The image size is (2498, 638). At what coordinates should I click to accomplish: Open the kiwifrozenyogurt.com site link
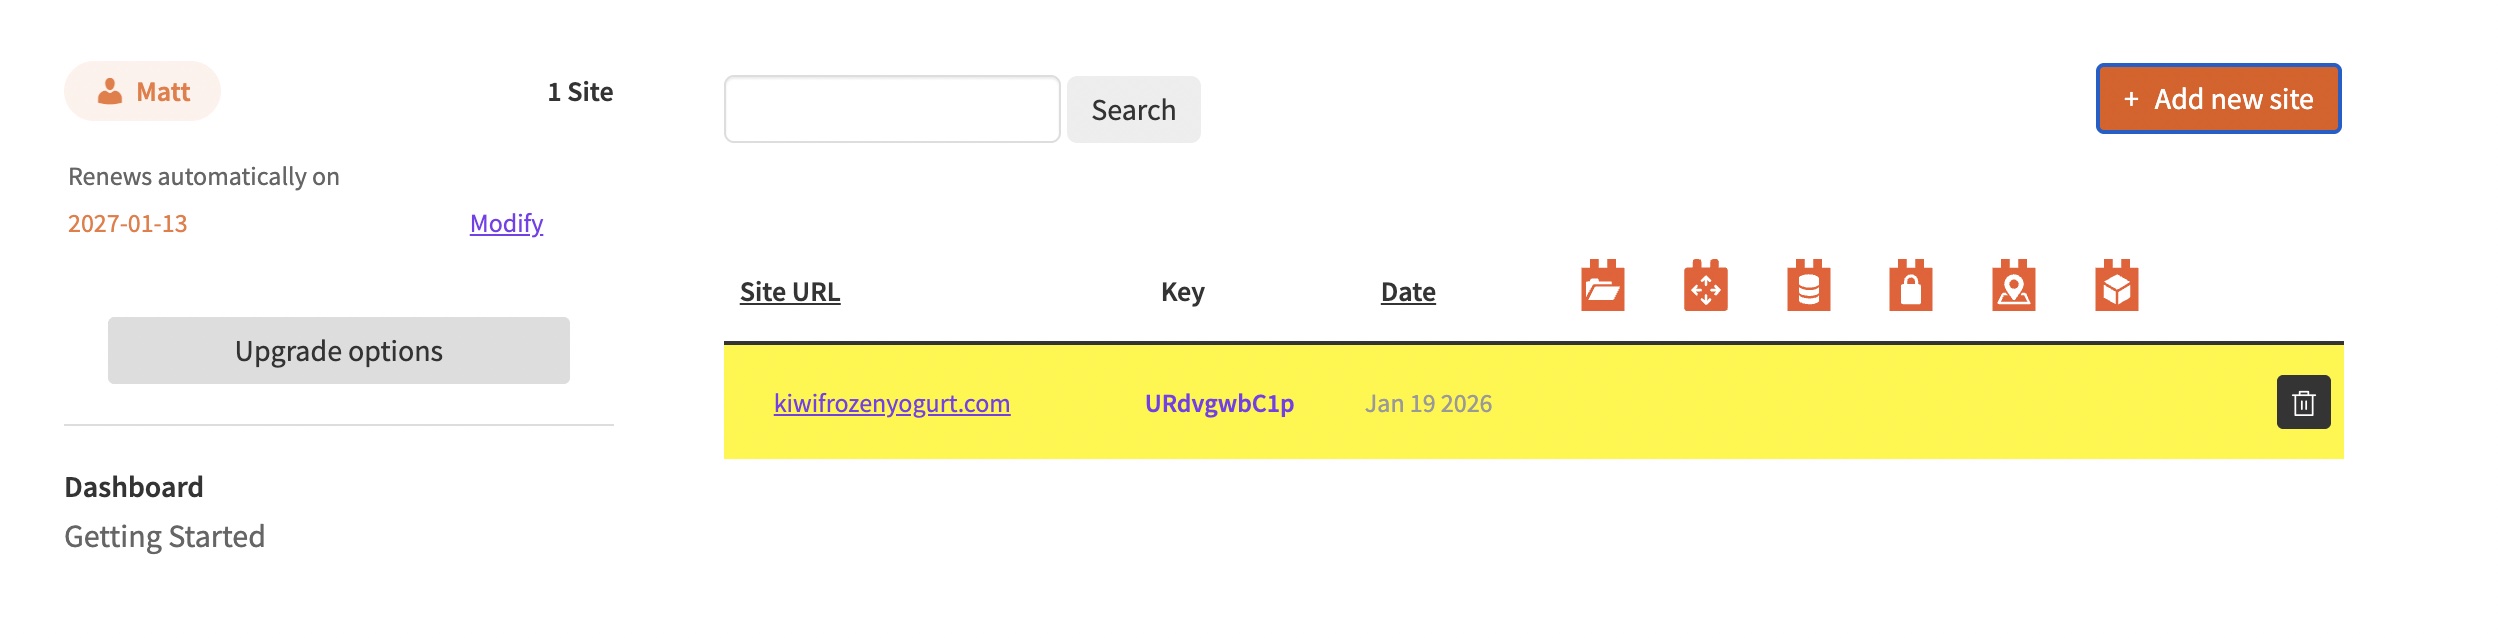(x=891, y=403)
